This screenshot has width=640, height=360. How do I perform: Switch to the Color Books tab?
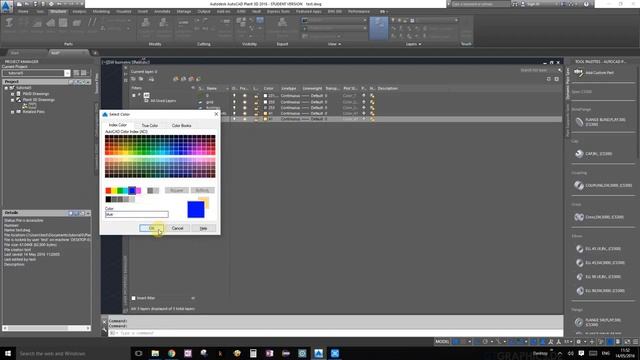click(181, 125)
